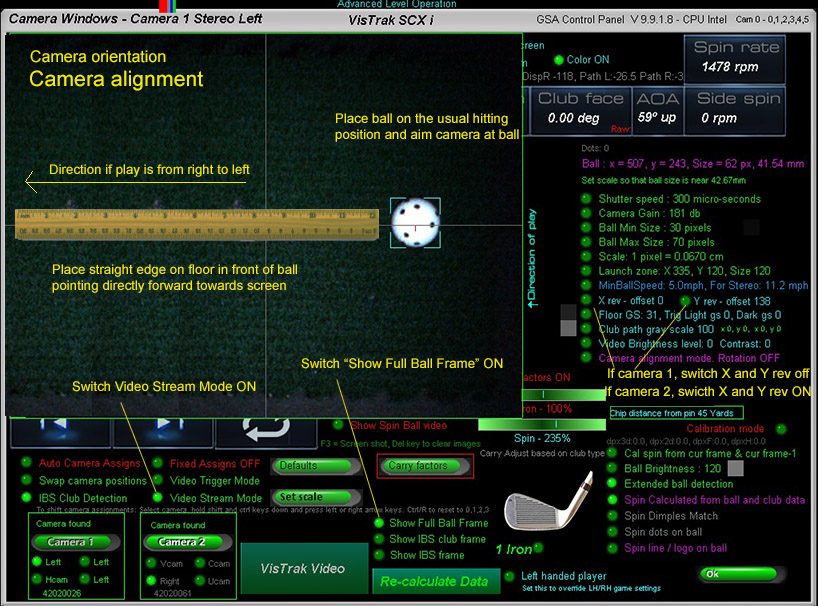Toggle Spin Calculated from ball and club
This screenshot has width=818, height=606.
[x=612, y=499]
